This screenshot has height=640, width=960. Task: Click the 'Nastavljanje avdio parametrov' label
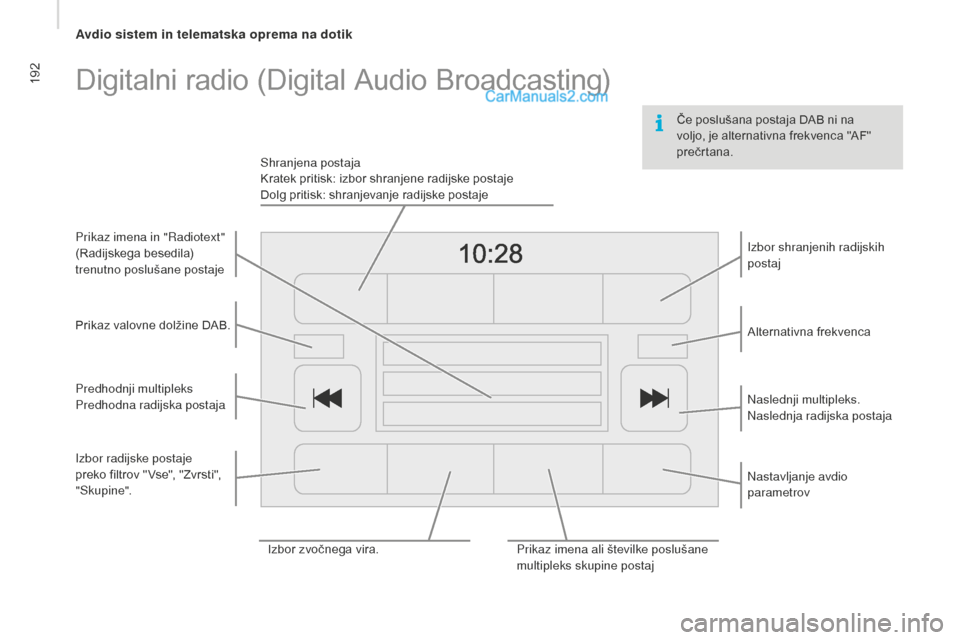(797, 484)
